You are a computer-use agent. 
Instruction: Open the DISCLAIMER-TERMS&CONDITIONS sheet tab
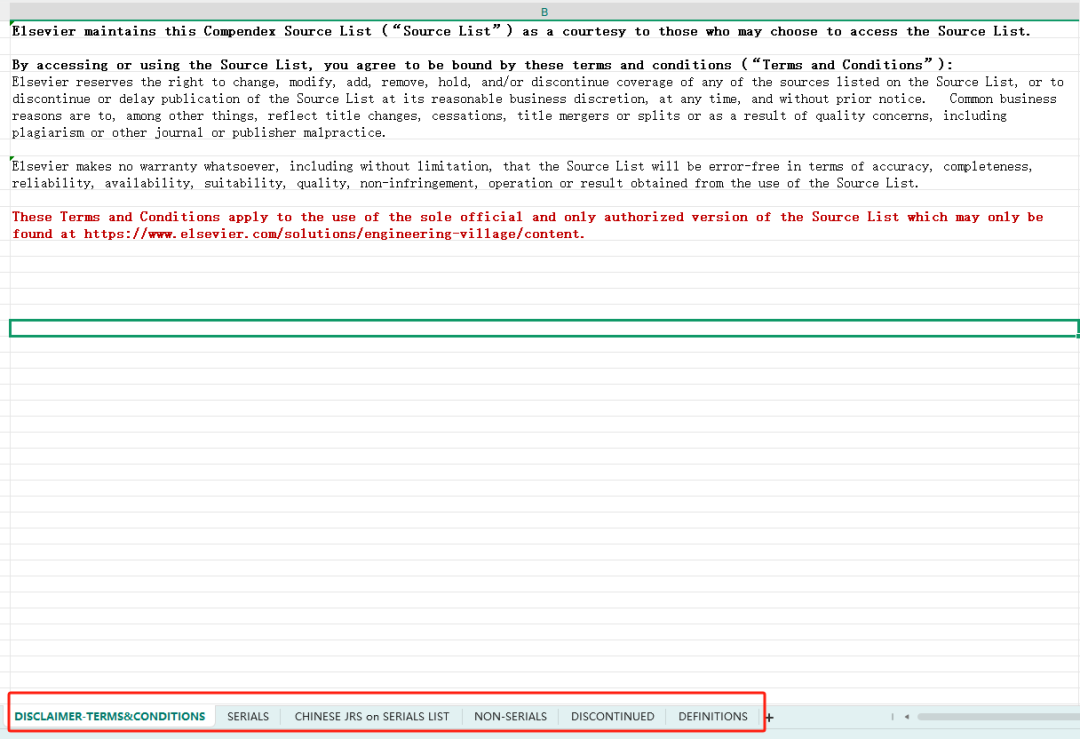[110, 716]
